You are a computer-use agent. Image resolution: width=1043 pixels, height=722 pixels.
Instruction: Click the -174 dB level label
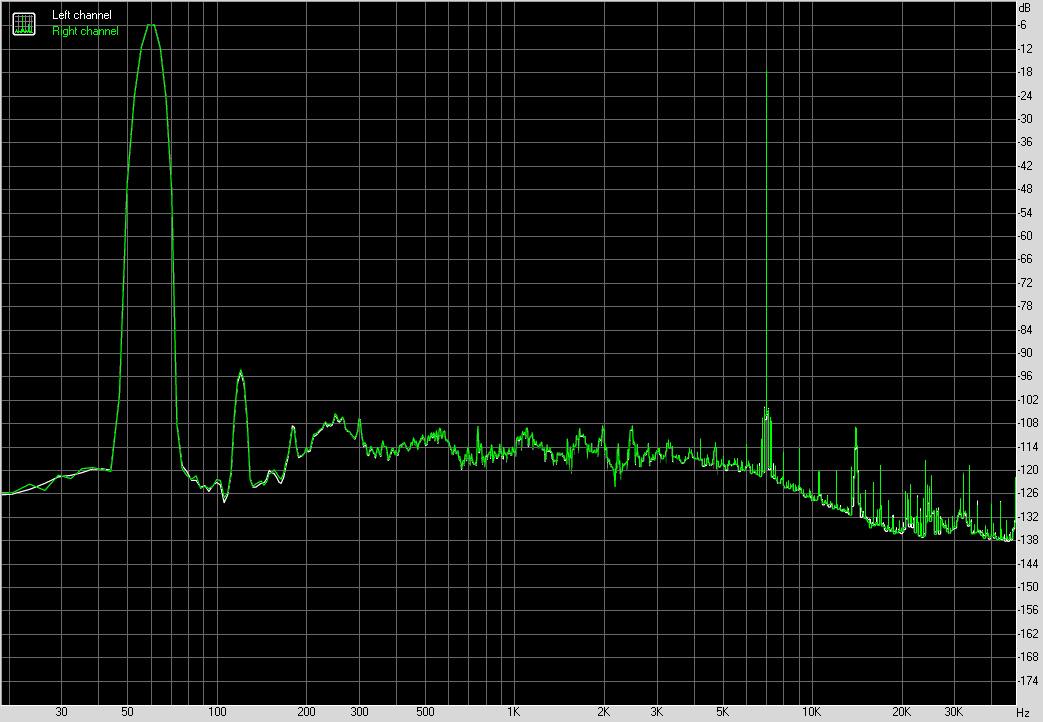(1024, 680)
